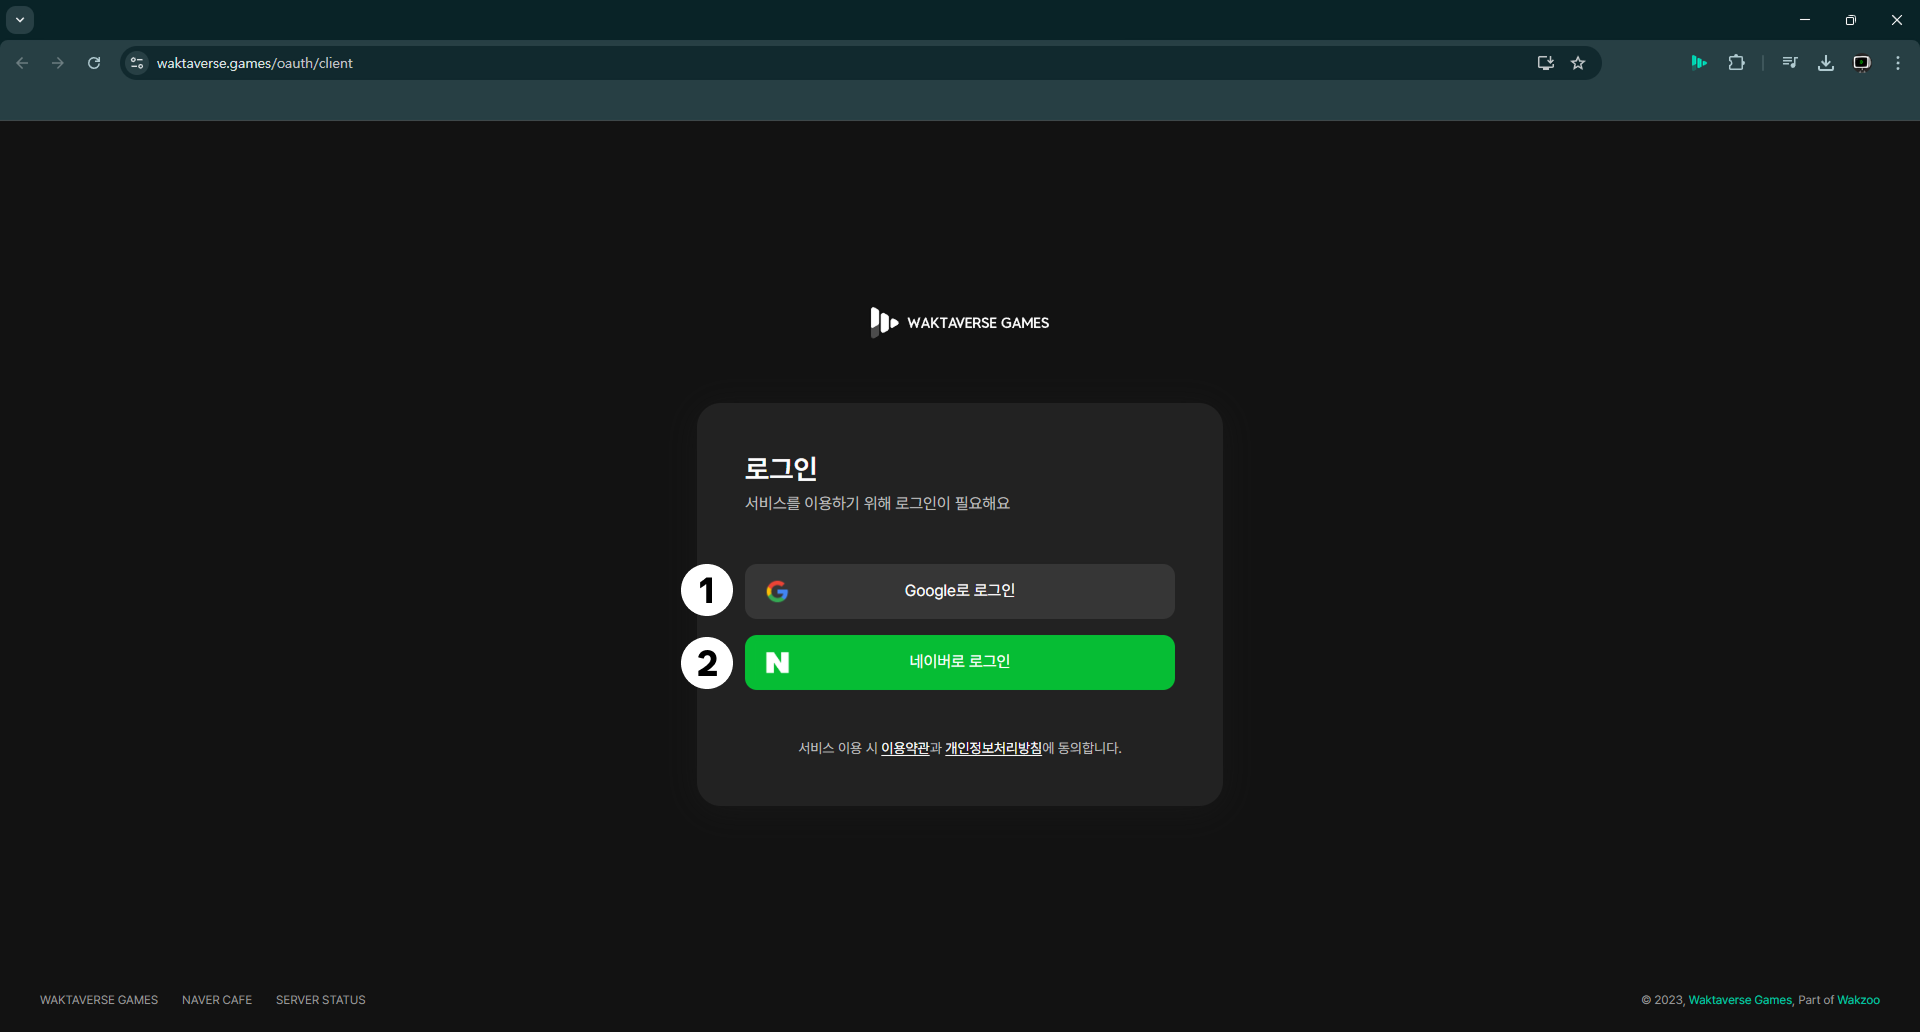This screenshot has width=1920, height=1032.
Task: Reload the current page
Action: pos(94,63)
